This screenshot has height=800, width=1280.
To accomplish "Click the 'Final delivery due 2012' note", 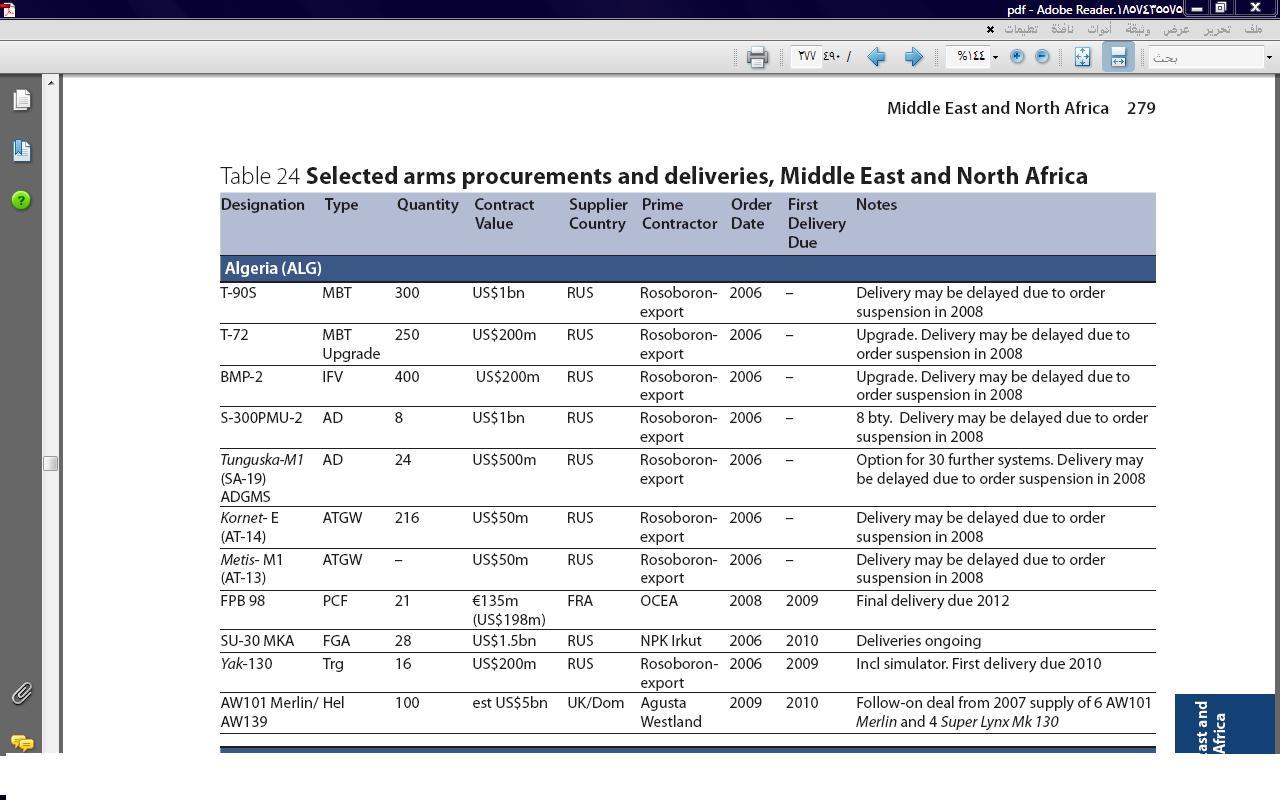I will coord(933,601).
